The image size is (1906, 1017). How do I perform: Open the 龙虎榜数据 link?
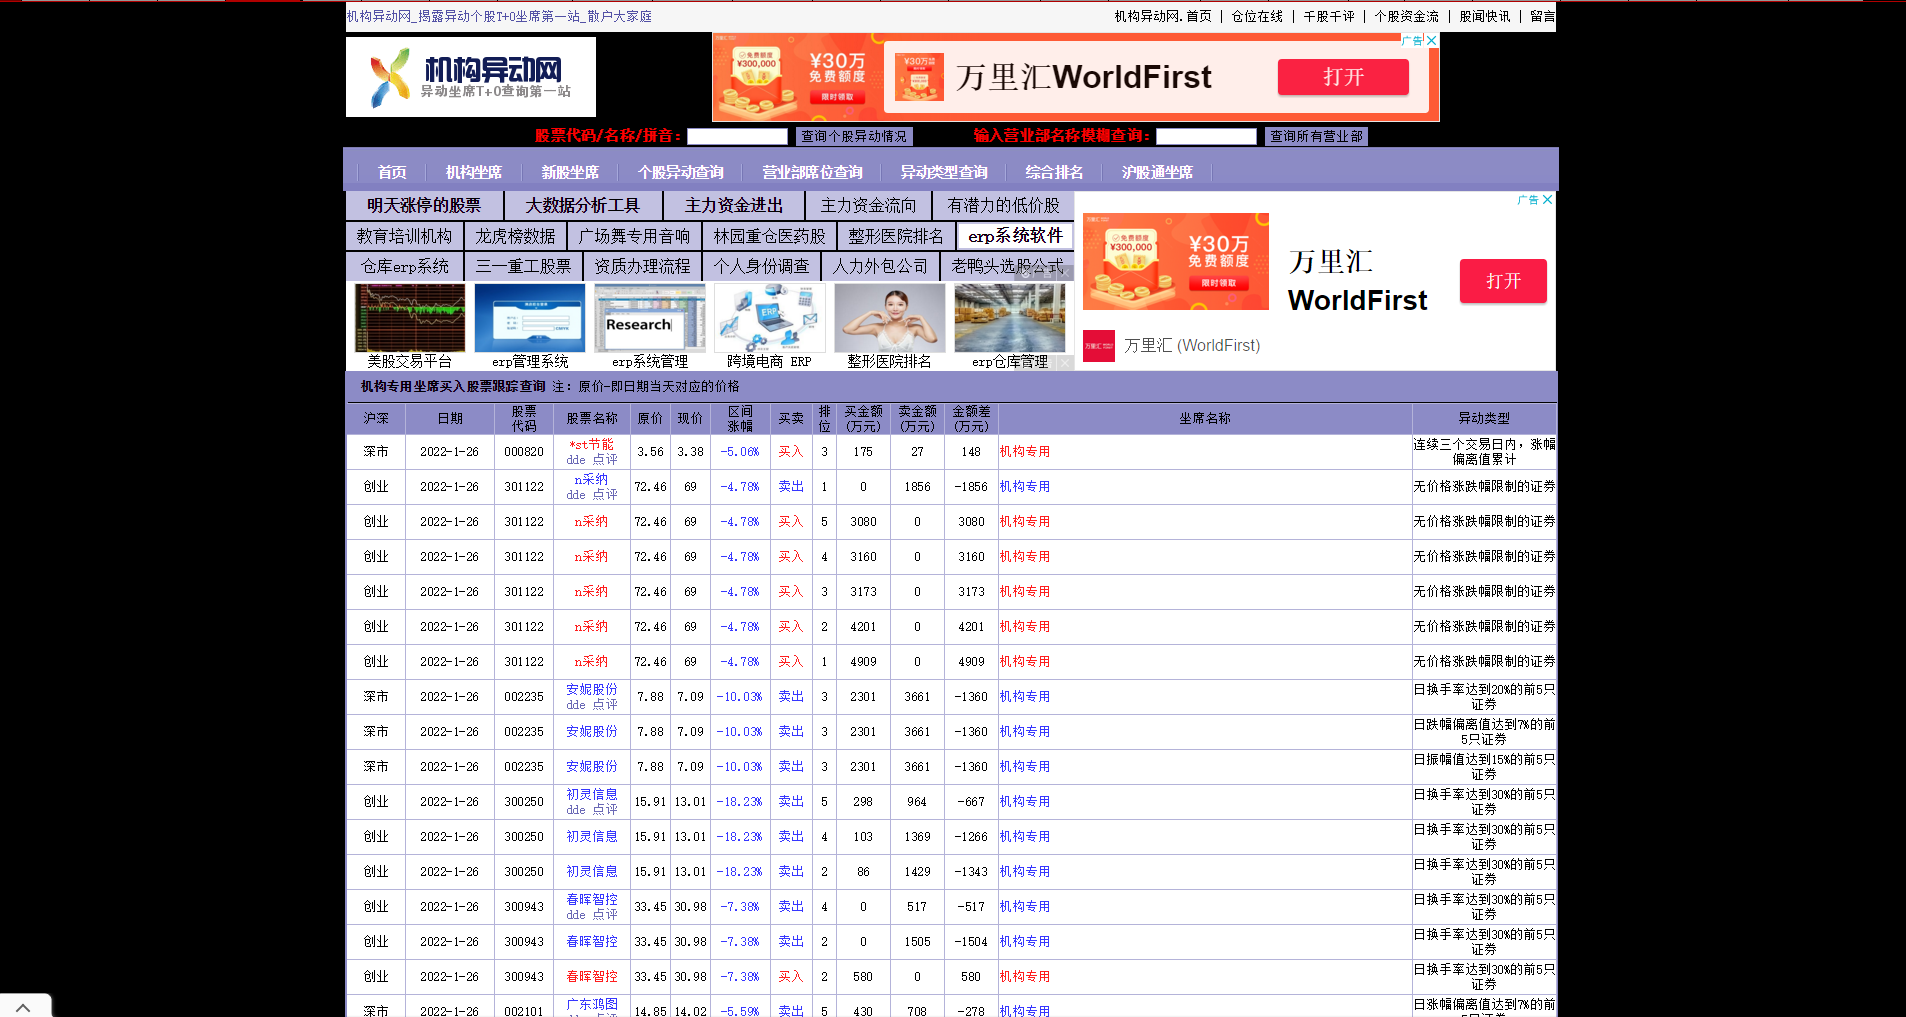coord(515,236)
